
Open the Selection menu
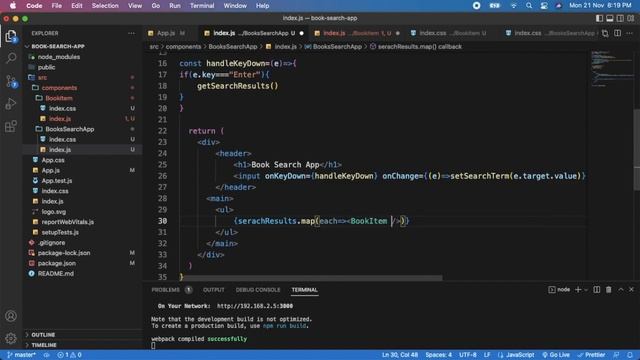tap(105, 6)
